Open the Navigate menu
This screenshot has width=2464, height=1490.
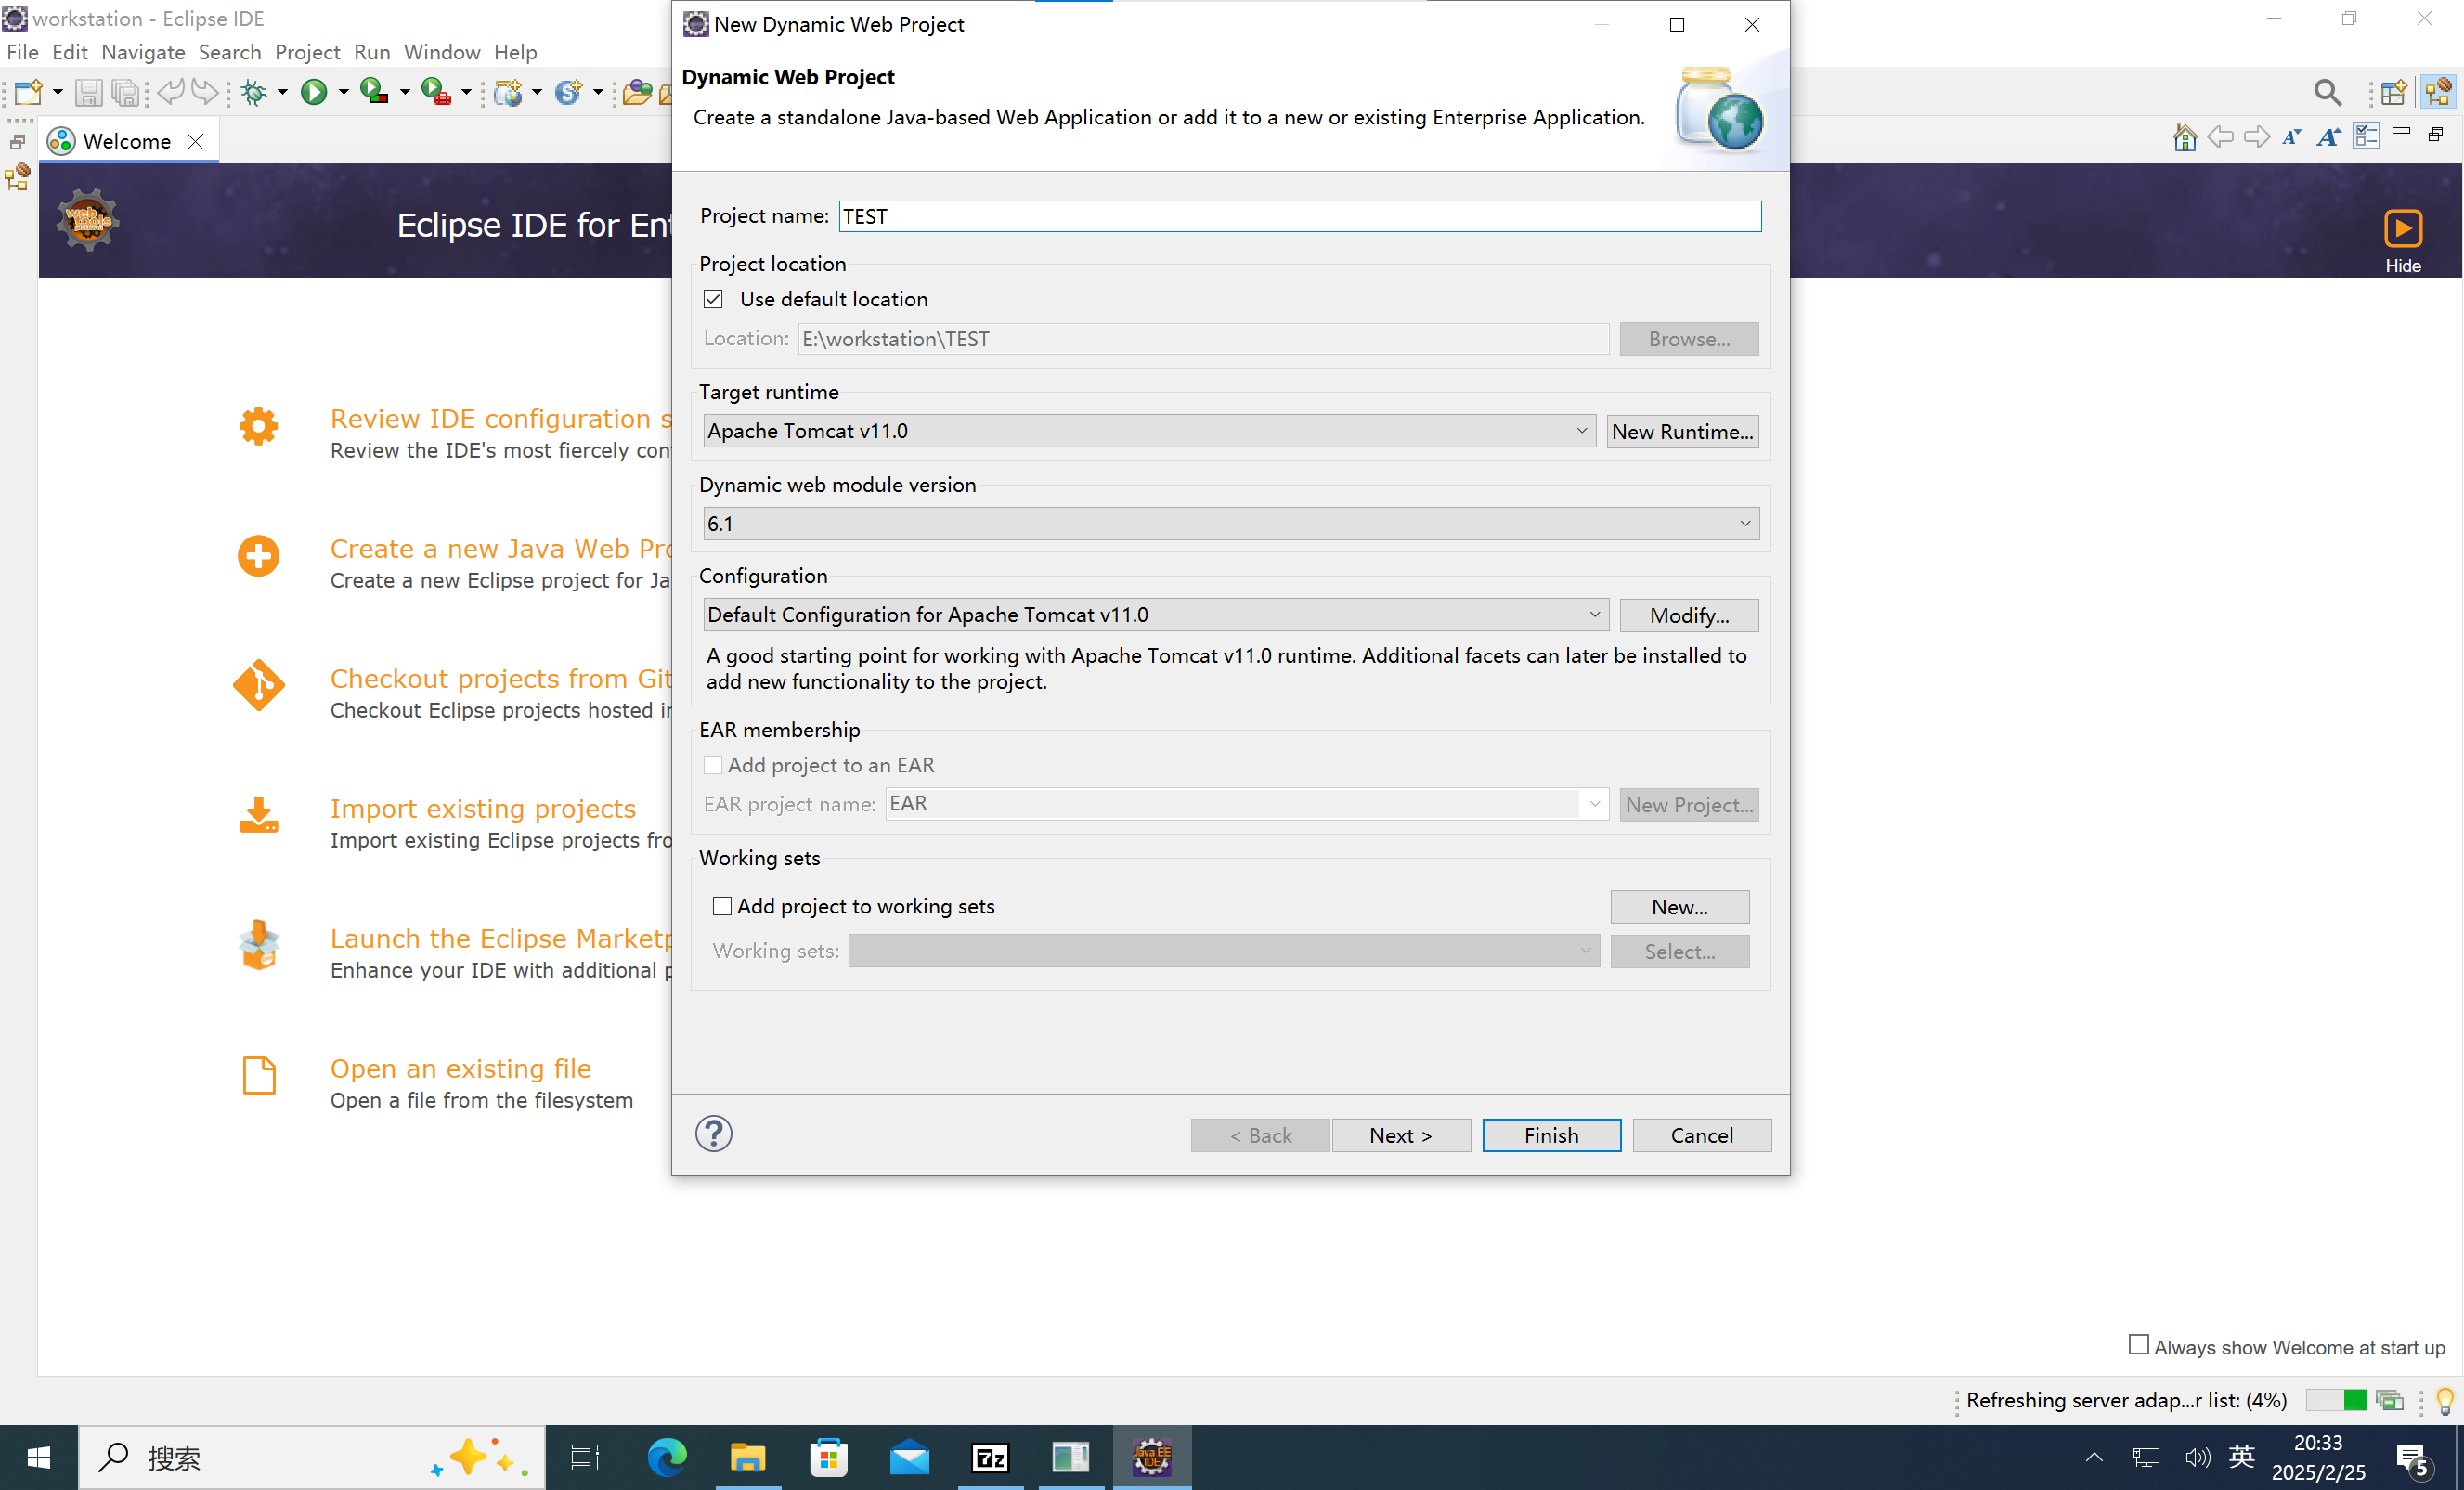[x=142, y=52]
